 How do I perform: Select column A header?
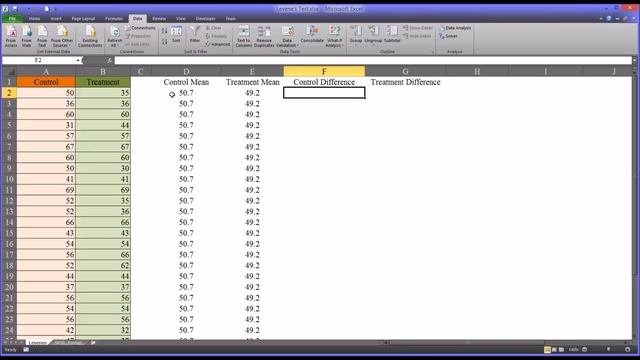tap(46, 71)
